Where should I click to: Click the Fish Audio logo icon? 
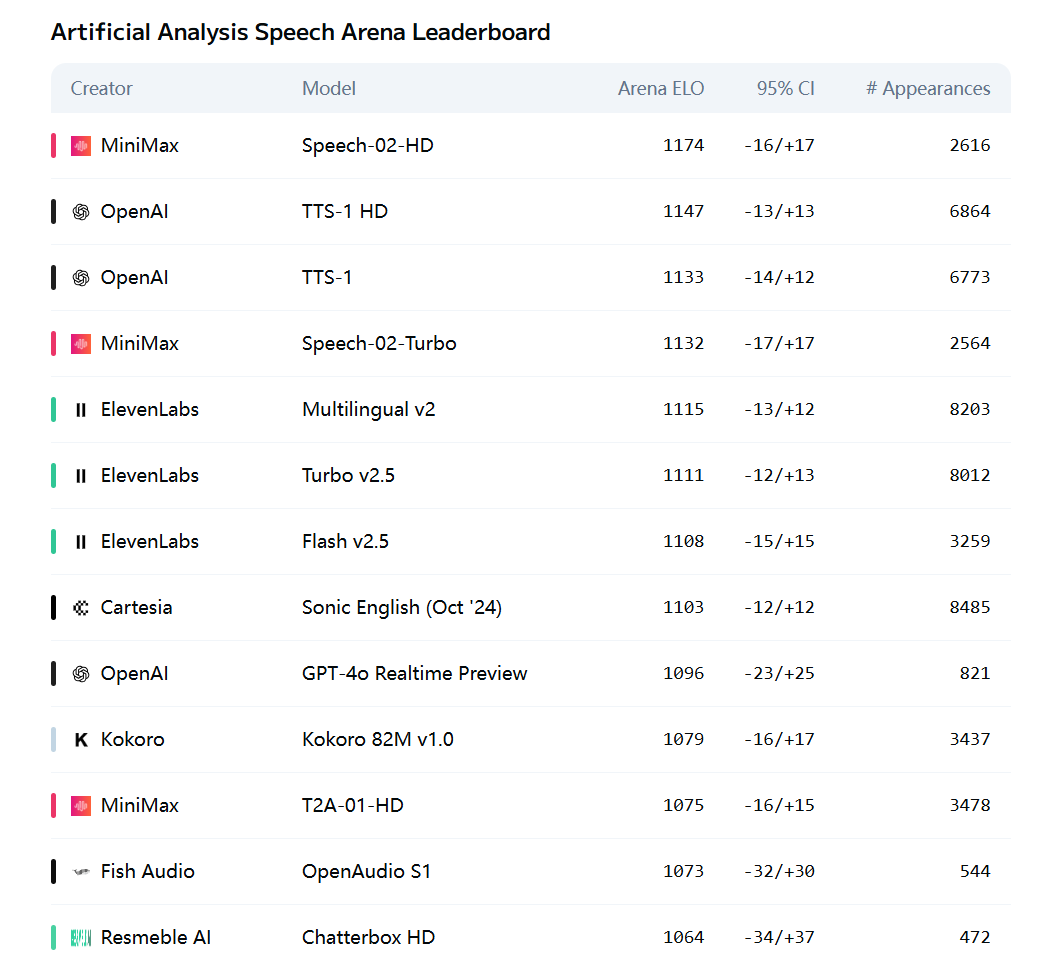(x=81, y=872)
